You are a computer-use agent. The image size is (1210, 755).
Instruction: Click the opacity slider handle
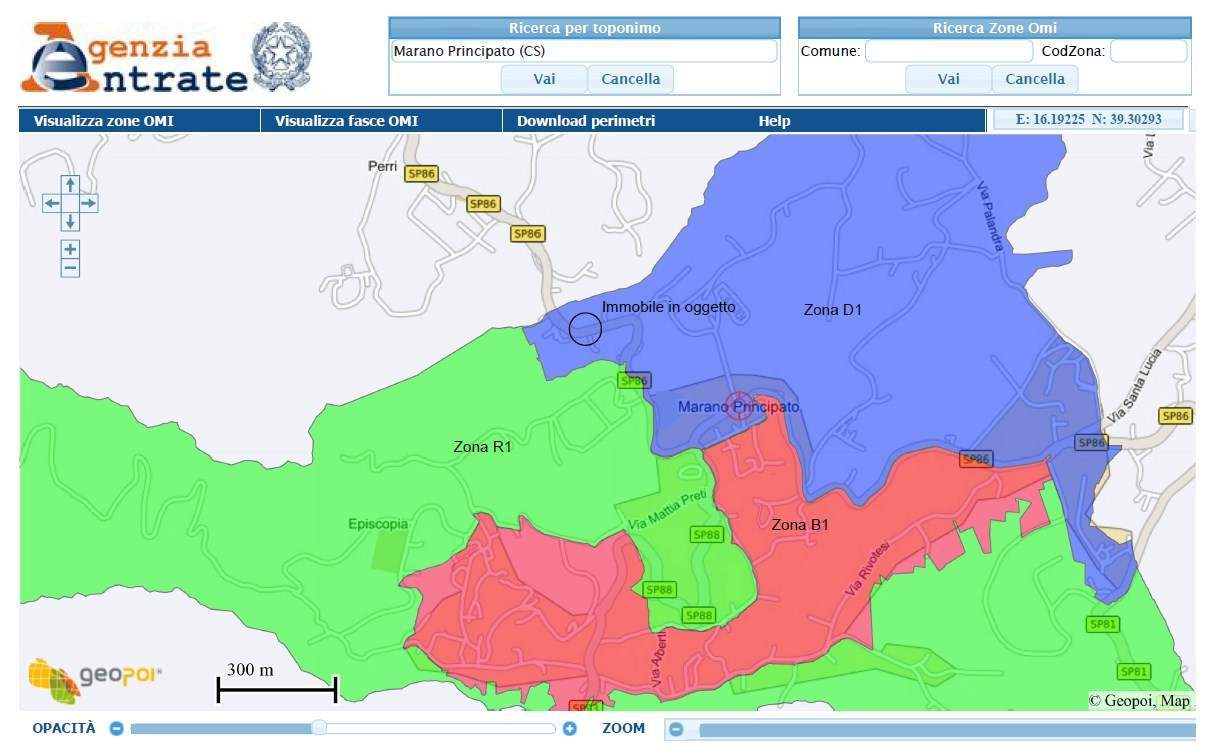coord(319,728)
